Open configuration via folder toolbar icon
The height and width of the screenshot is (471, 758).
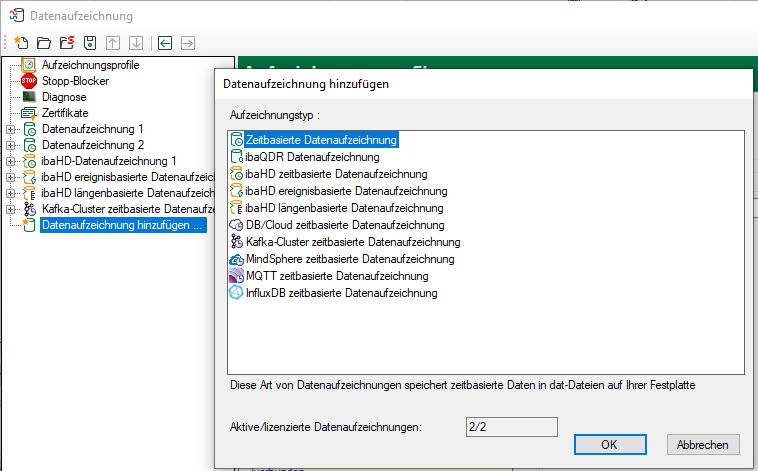click(44, 43)
